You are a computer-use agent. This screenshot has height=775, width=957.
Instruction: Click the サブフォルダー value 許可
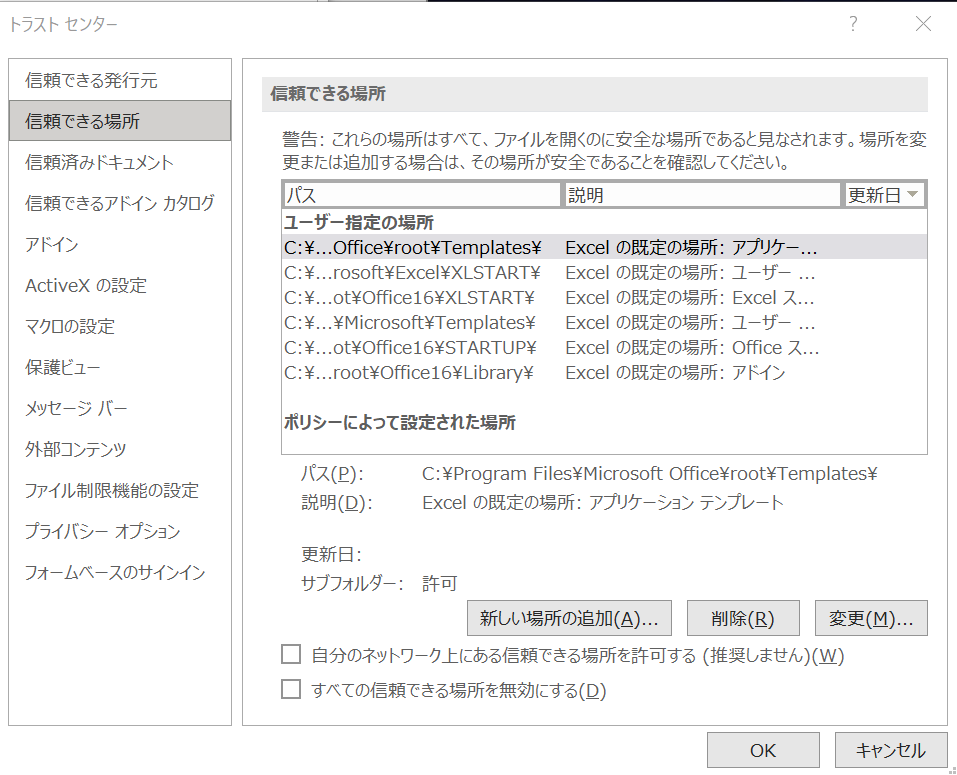439,584
